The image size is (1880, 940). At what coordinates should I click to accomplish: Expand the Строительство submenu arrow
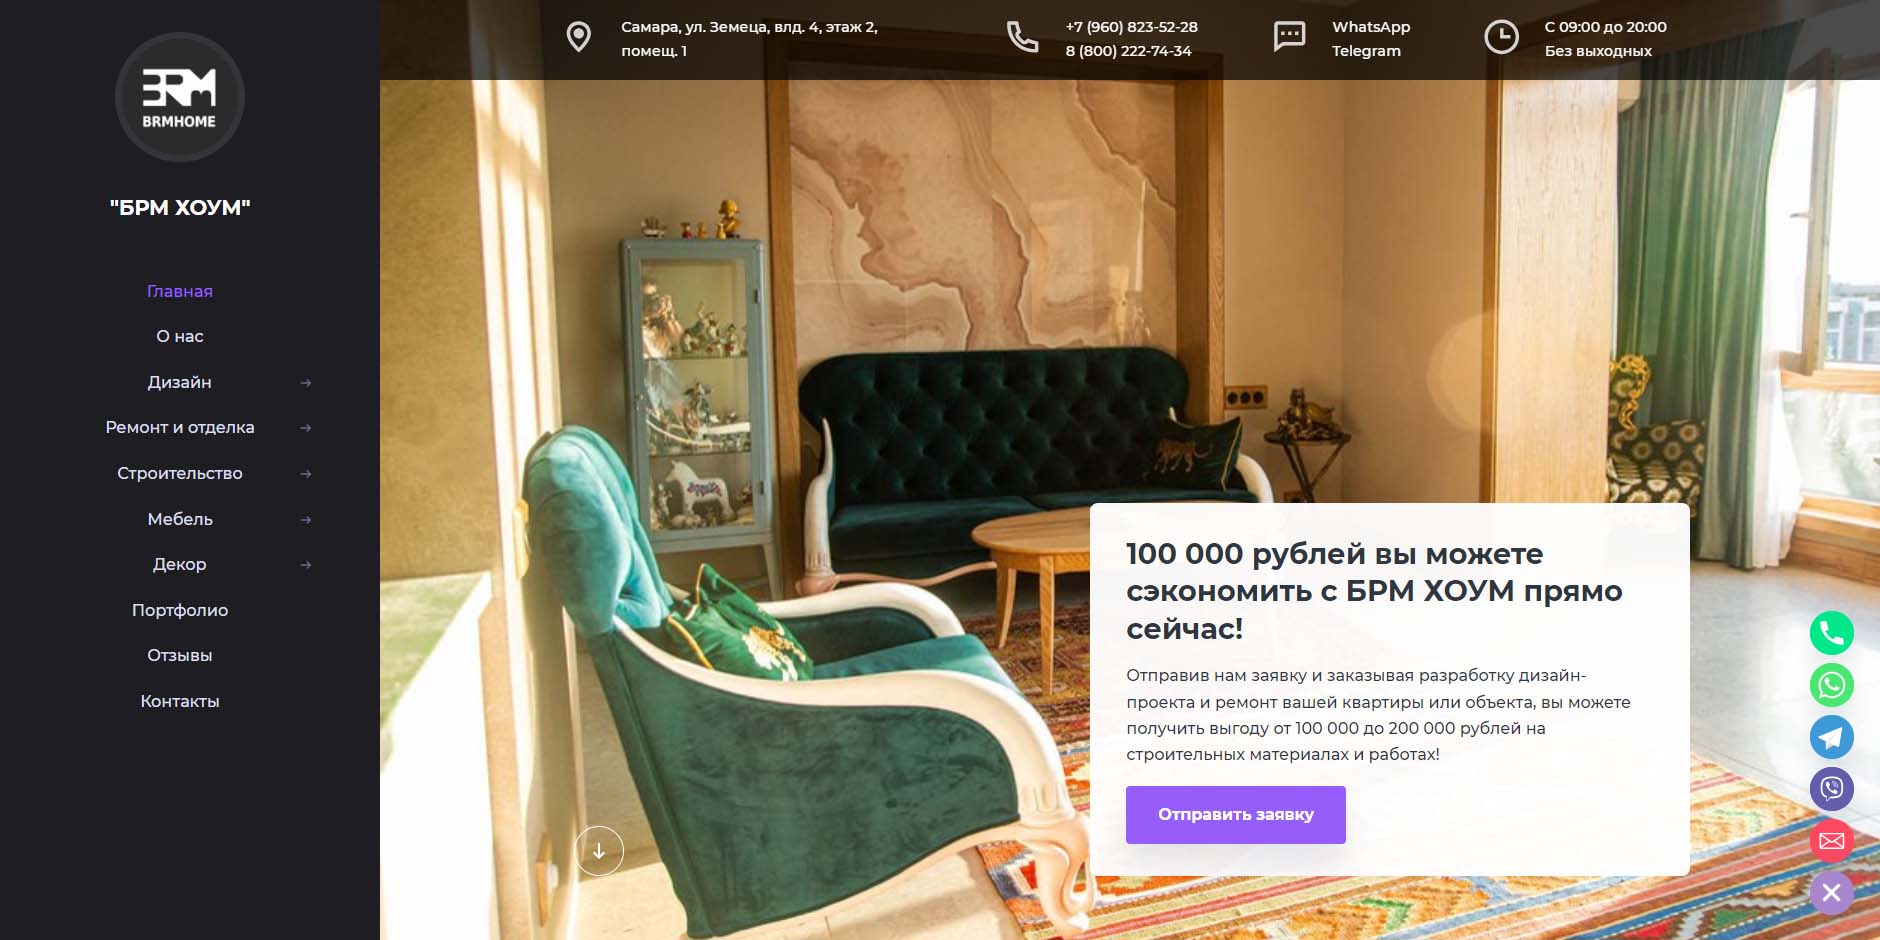click(306, 474)
